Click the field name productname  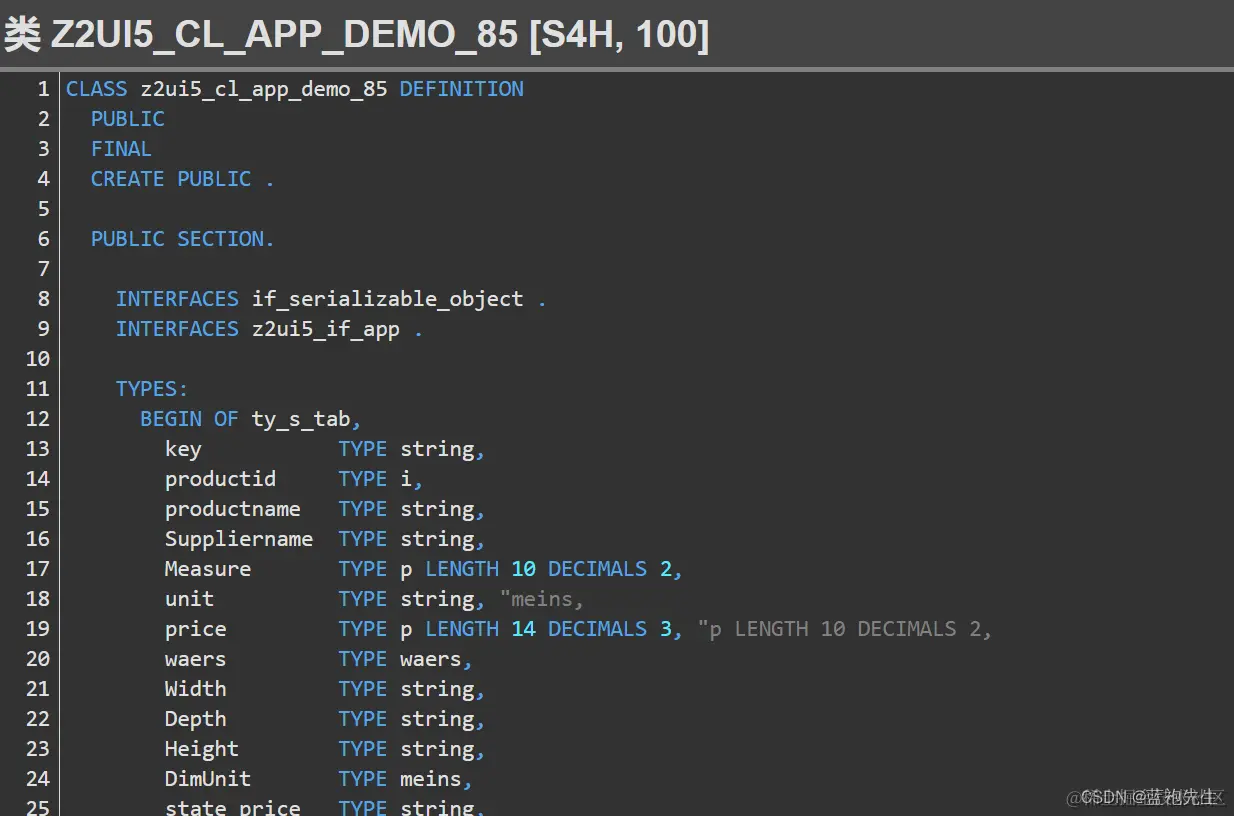233,509
